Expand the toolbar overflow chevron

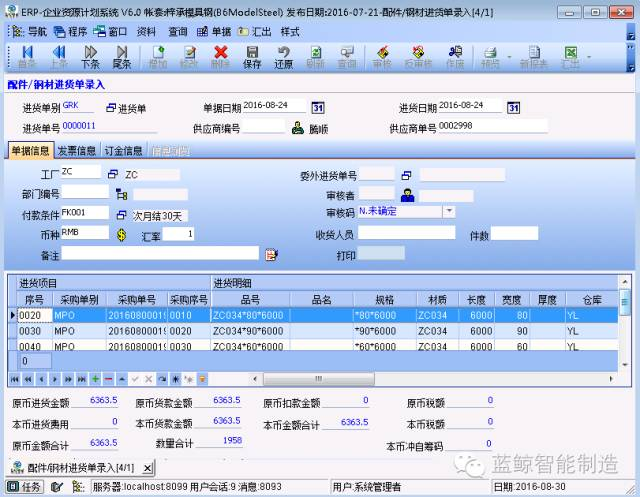pyautogui.click(x=631, y=67)
